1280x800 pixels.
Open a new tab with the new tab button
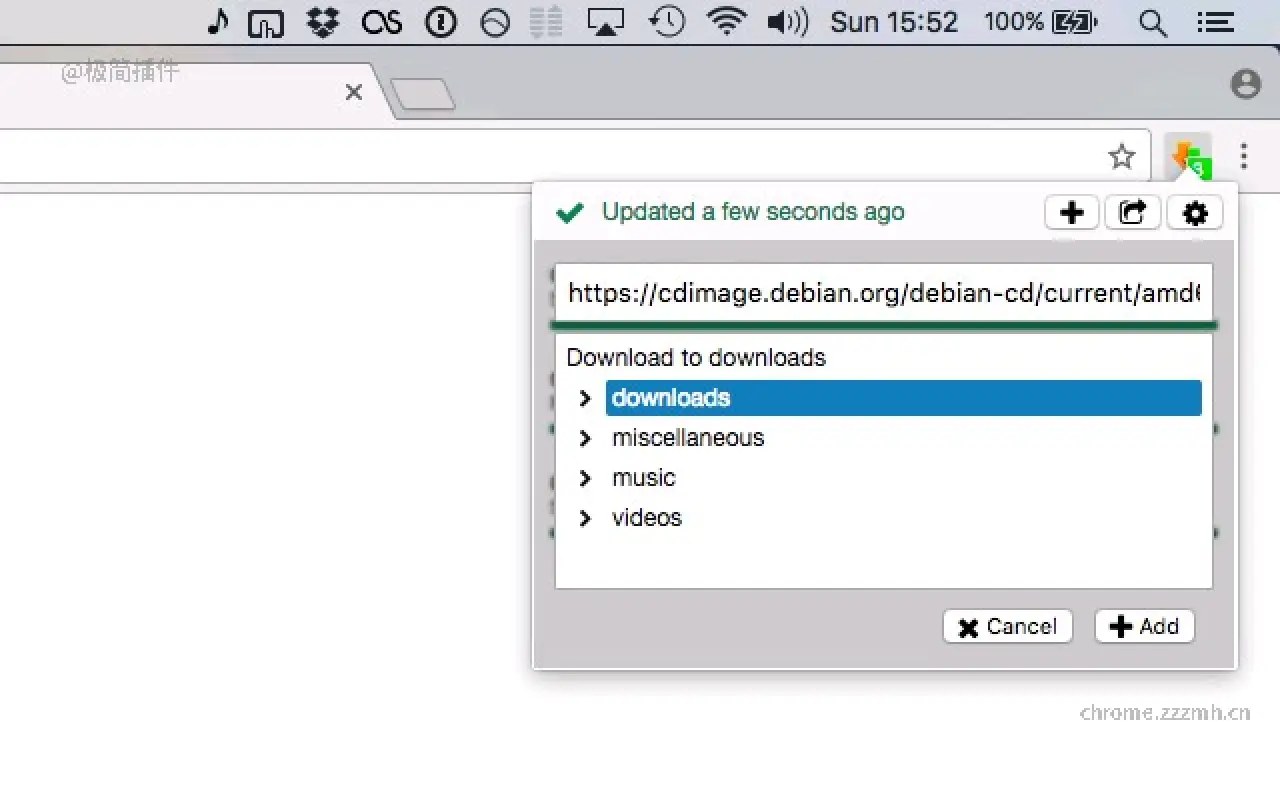pos(424,92)
